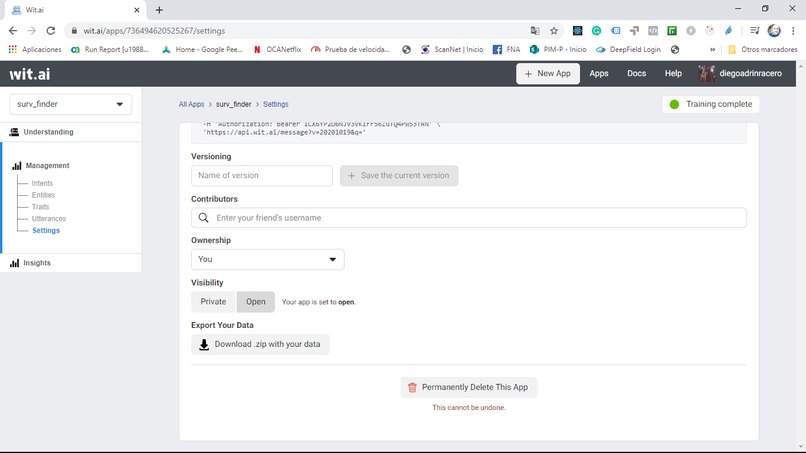Select Traits in the Management tree
The height and width of the screenshot is (453, 806).
tap(41, 207)
